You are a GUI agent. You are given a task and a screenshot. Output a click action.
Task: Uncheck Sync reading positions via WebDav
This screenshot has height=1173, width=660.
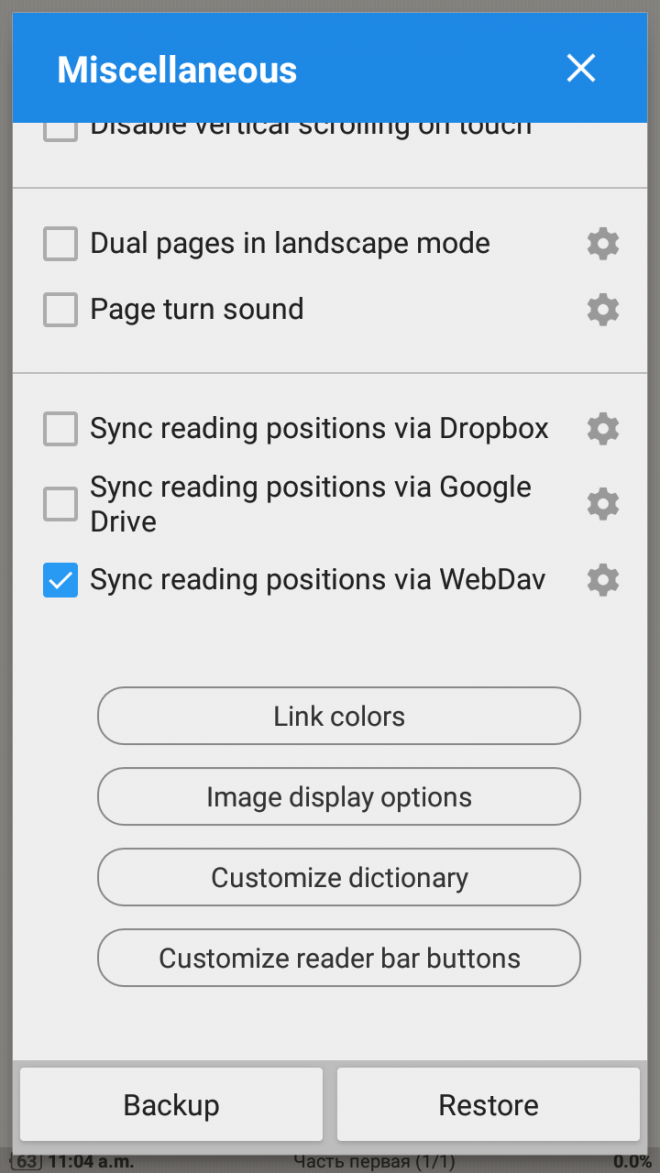(x=60, y=580)
